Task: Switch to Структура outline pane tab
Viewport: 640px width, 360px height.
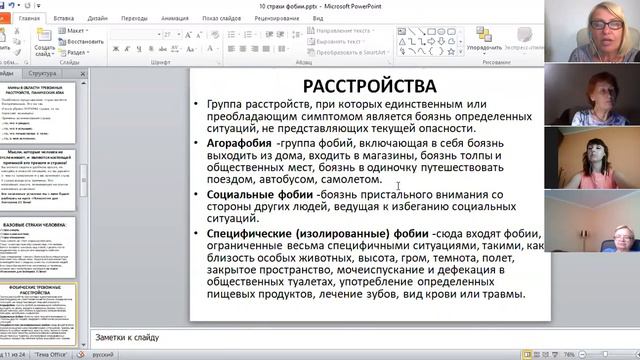Action: pyautogui.click(x=42, y=73)
